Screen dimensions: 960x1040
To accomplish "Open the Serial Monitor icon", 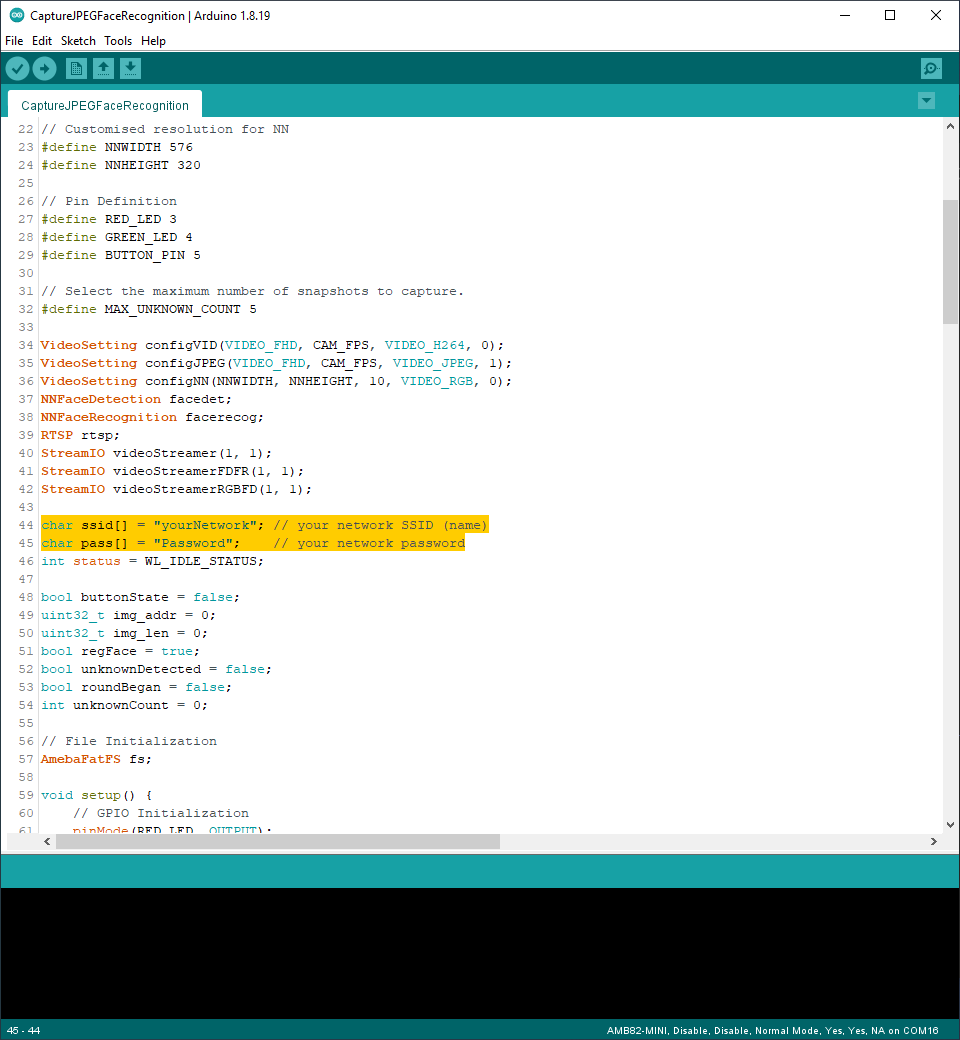I will (931, 68).
